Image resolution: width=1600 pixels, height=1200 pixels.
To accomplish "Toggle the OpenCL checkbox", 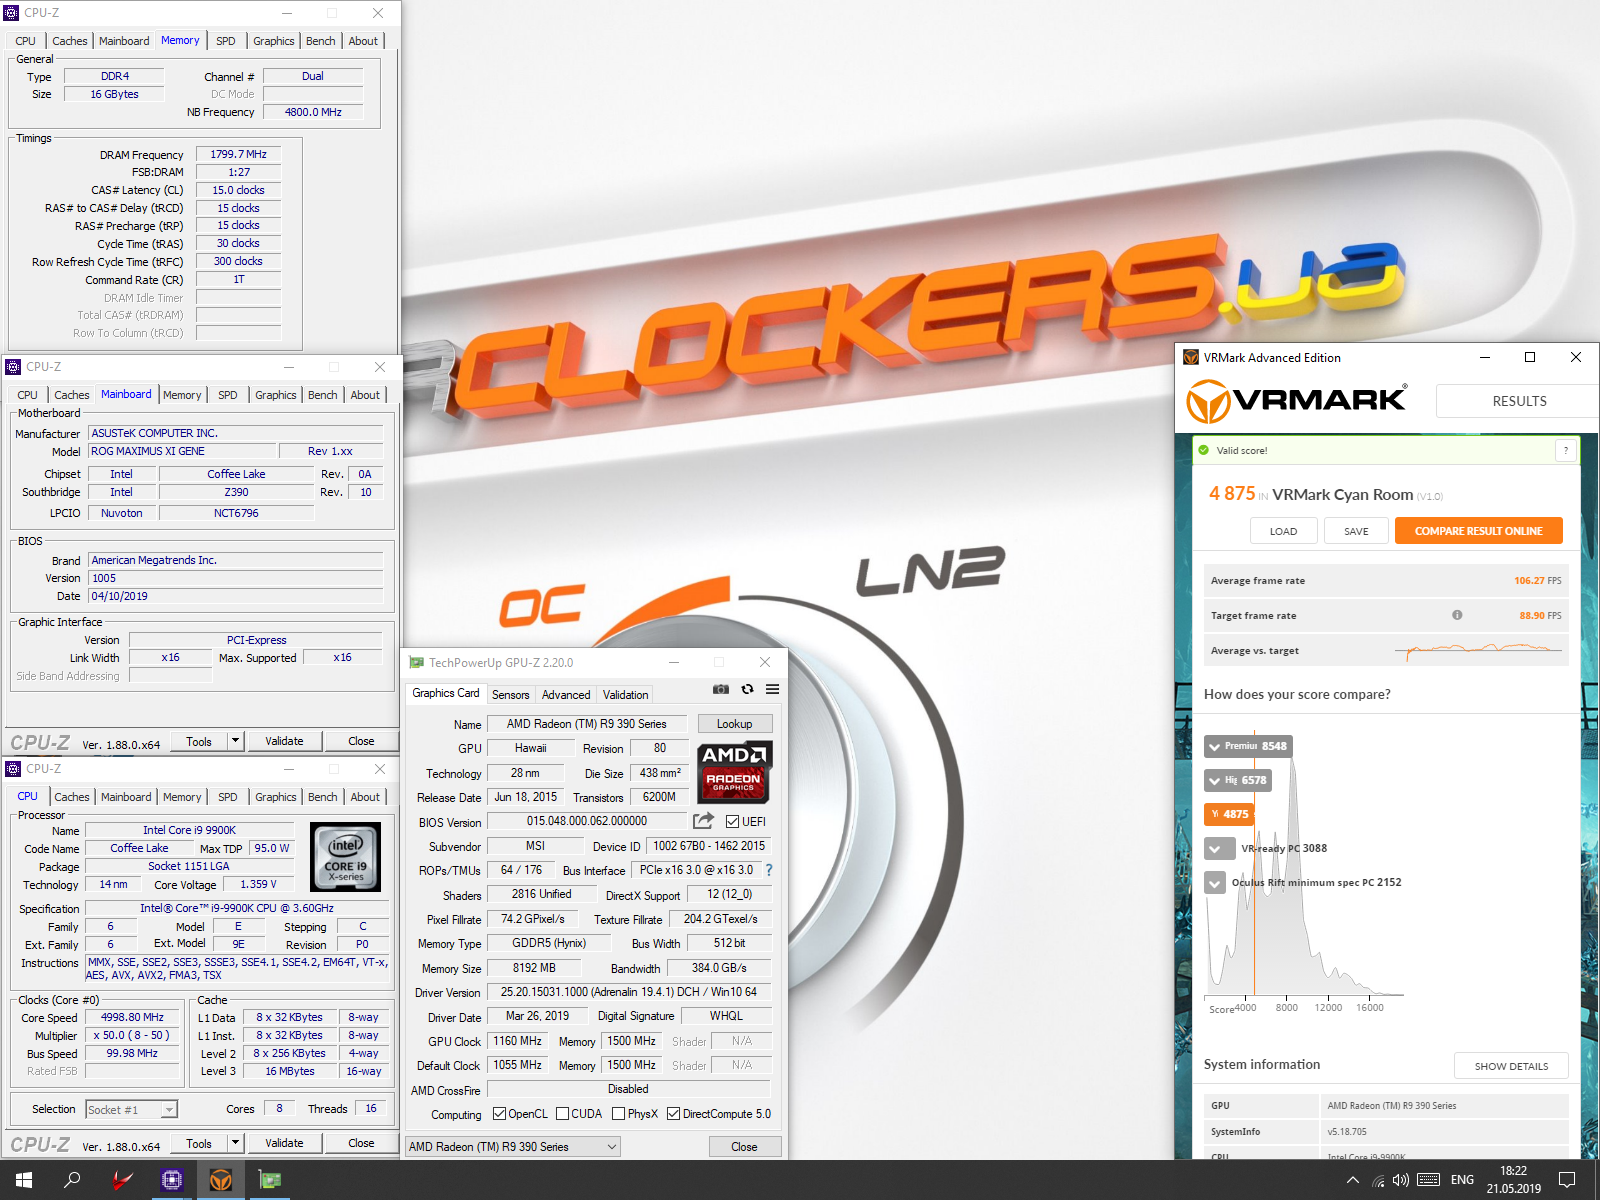I will pos(499,1114).
